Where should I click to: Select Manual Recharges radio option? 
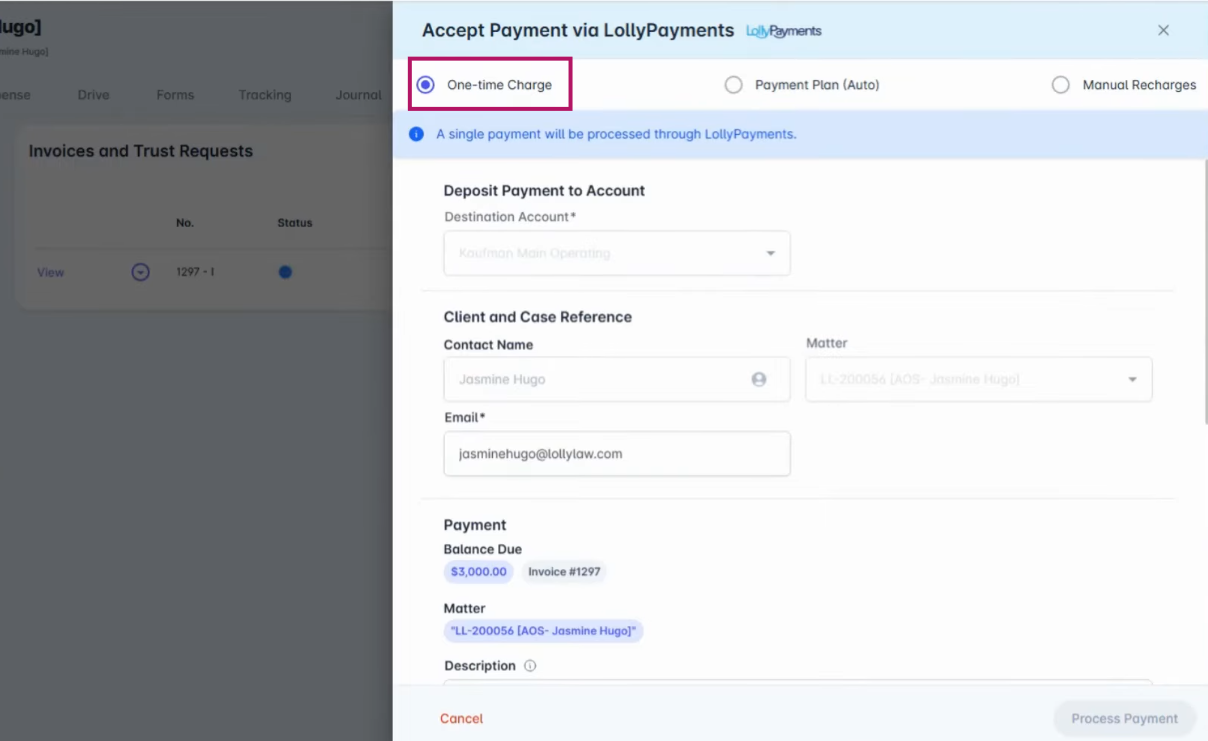(1060, 85)
